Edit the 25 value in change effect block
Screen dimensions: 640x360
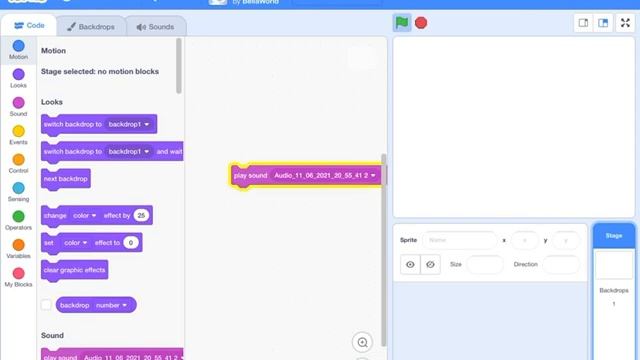[141, 215]
